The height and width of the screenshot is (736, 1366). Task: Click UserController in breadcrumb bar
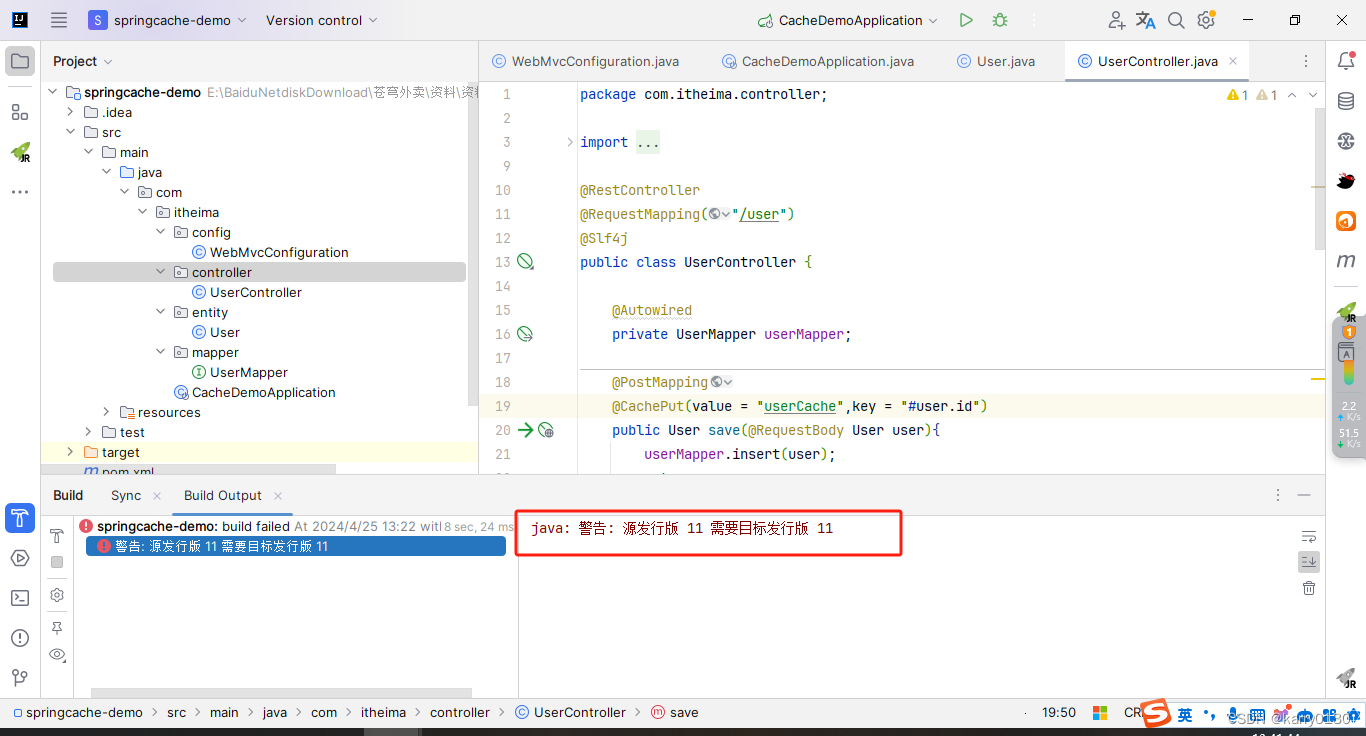571,713
